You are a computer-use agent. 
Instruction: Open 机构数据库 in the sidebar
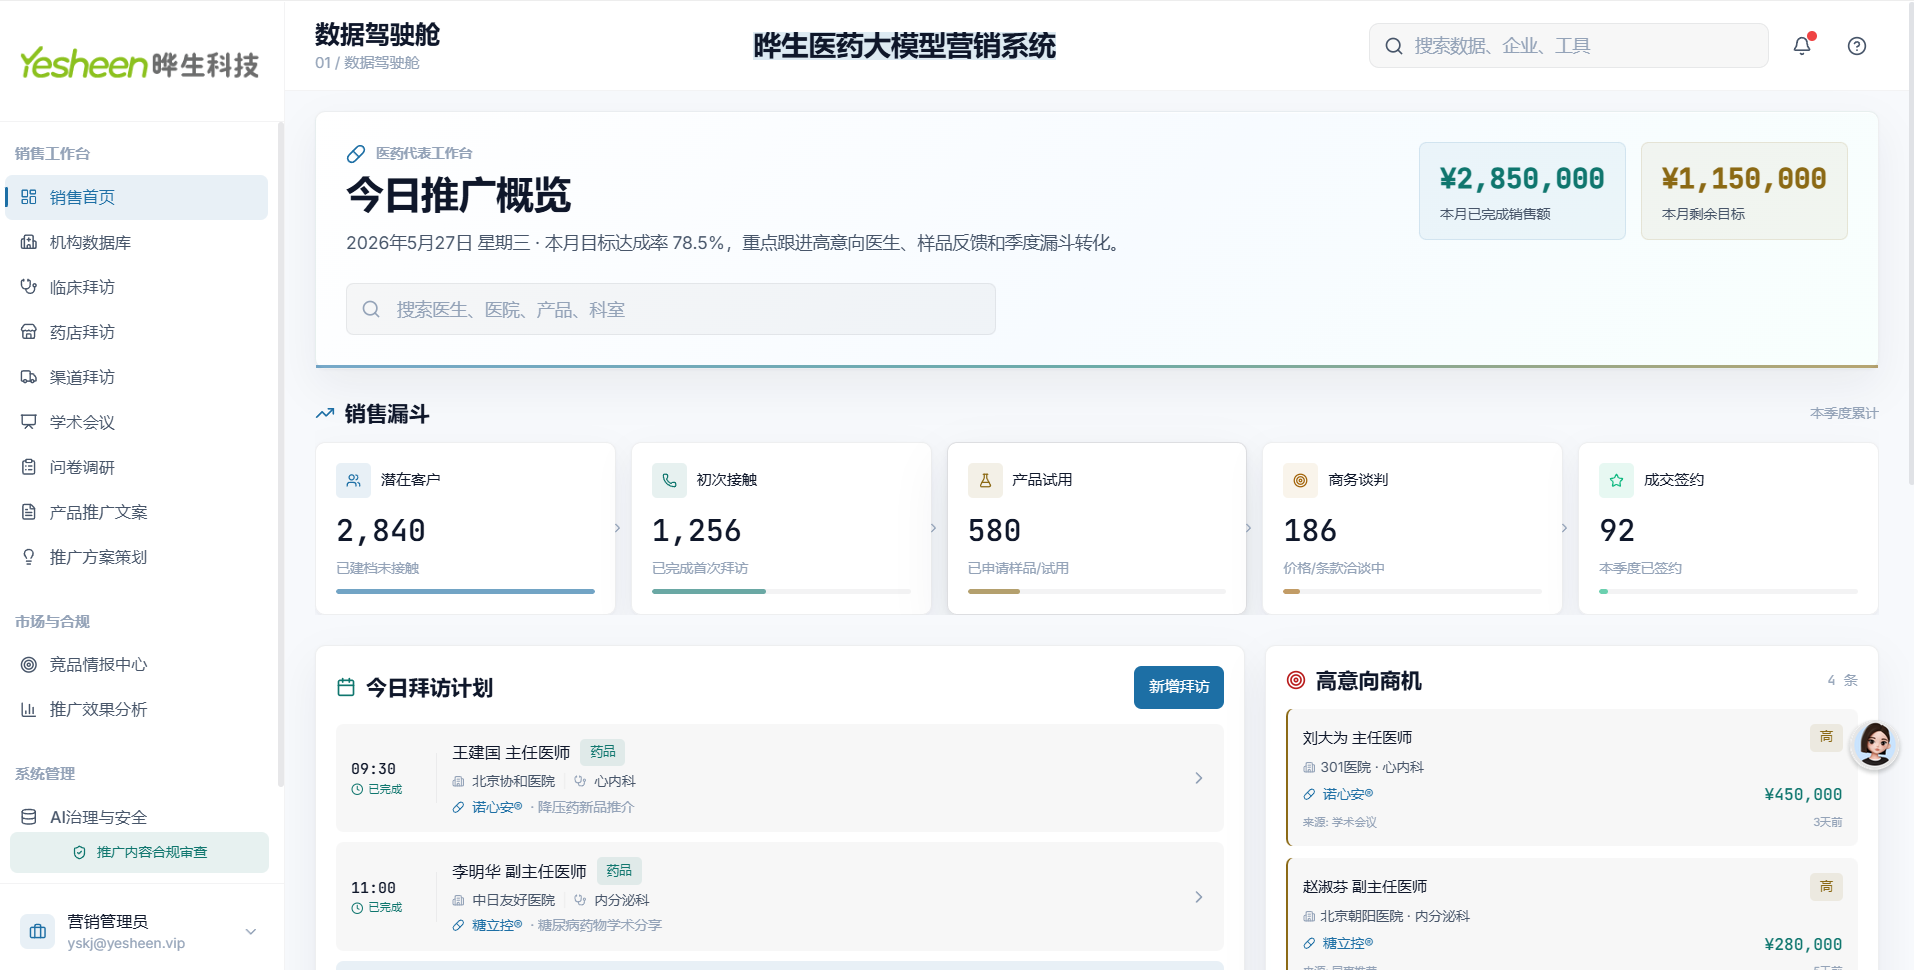click(137, 242)
